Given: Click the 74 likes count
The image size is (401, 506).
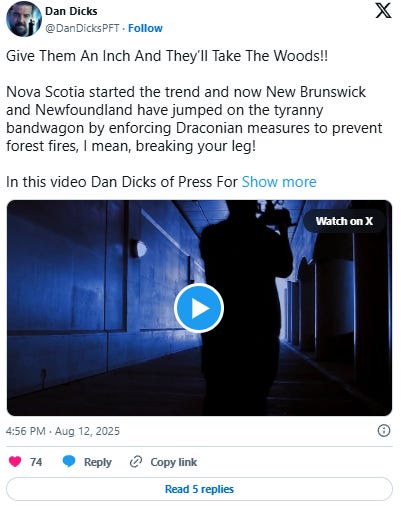Looking at the screenshot, I should coord(36,462).
